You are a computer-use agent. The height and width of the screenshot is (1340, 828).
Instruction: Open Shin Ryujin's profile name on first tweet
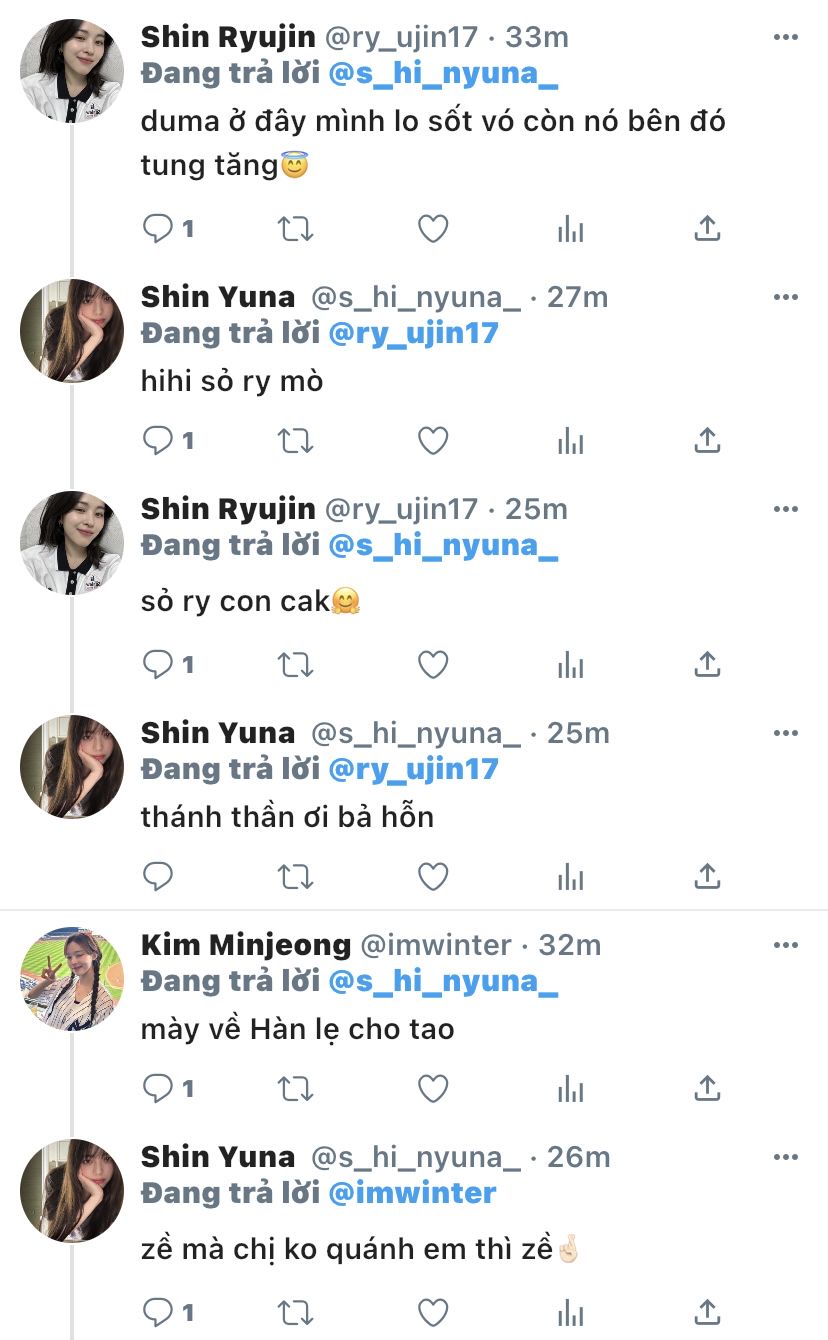click(x=228, y=37)
